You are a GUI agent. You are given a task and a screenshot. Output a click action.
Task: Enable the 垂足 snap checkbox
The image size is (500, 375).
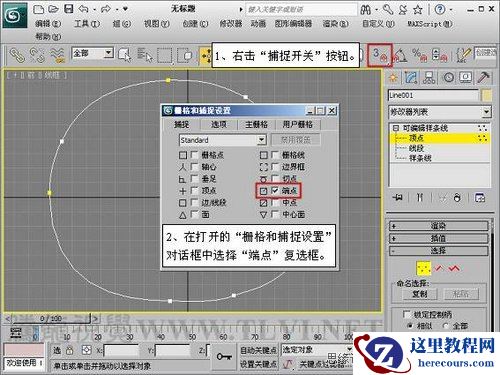194,179
